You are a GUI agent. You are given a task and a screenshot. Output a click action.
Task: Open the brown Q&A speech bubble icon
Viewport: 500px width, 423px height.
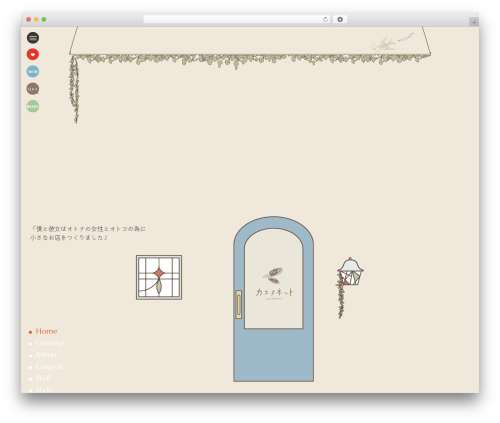point(33,89)
